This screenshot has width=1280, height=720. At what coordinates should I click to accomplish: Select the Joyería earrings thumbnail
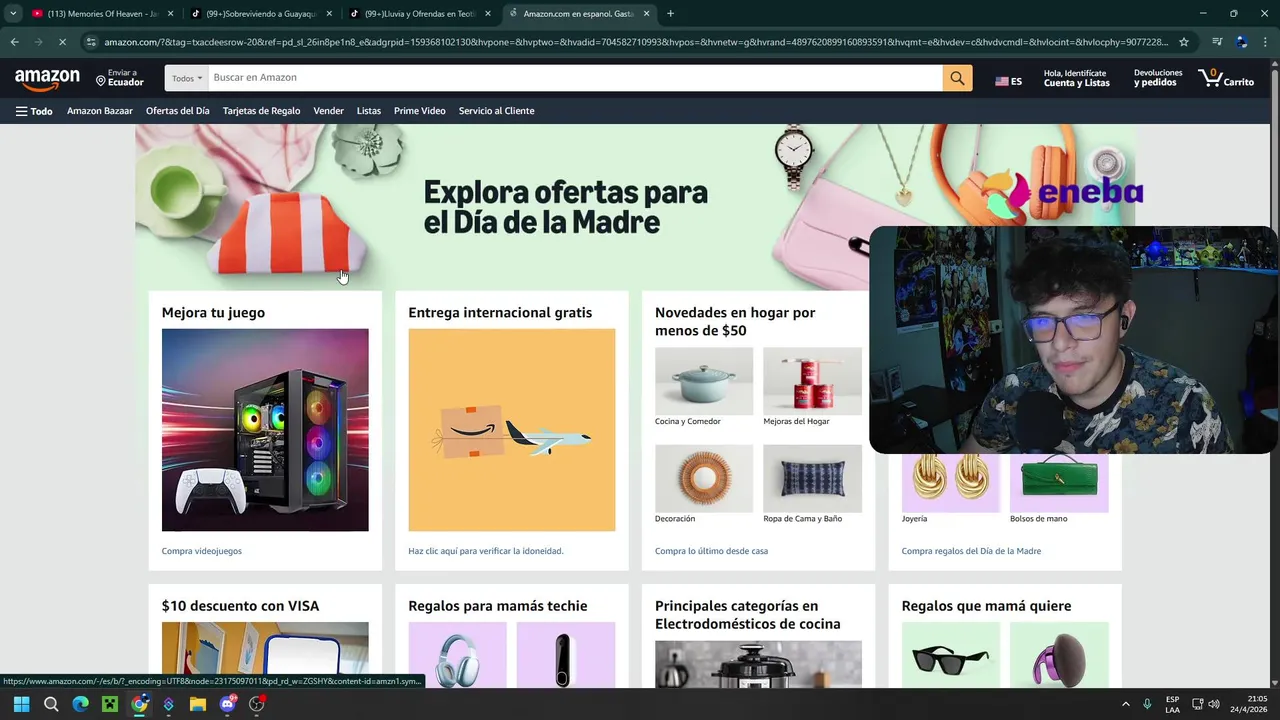pos(950,483)
